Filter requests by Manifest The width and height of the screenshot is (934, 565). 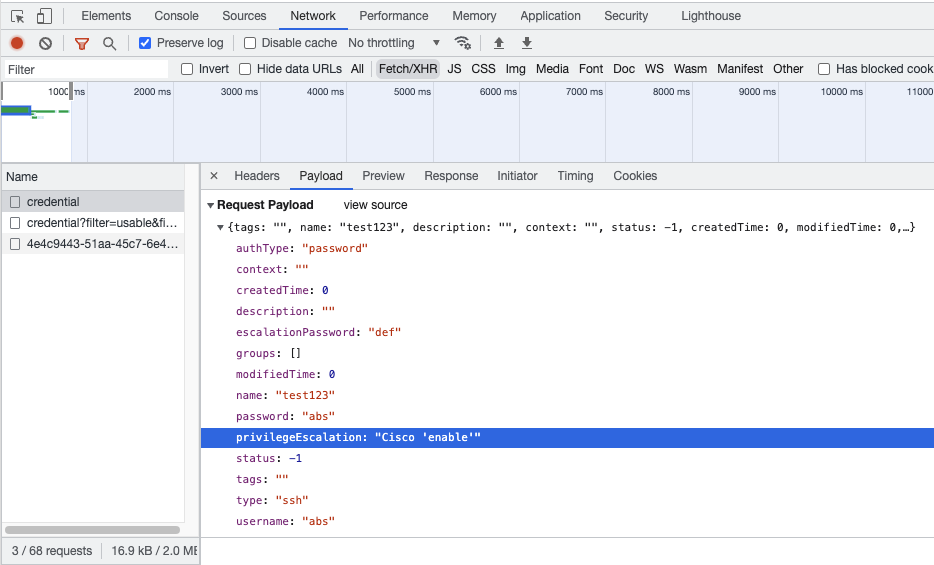point(740,69)
